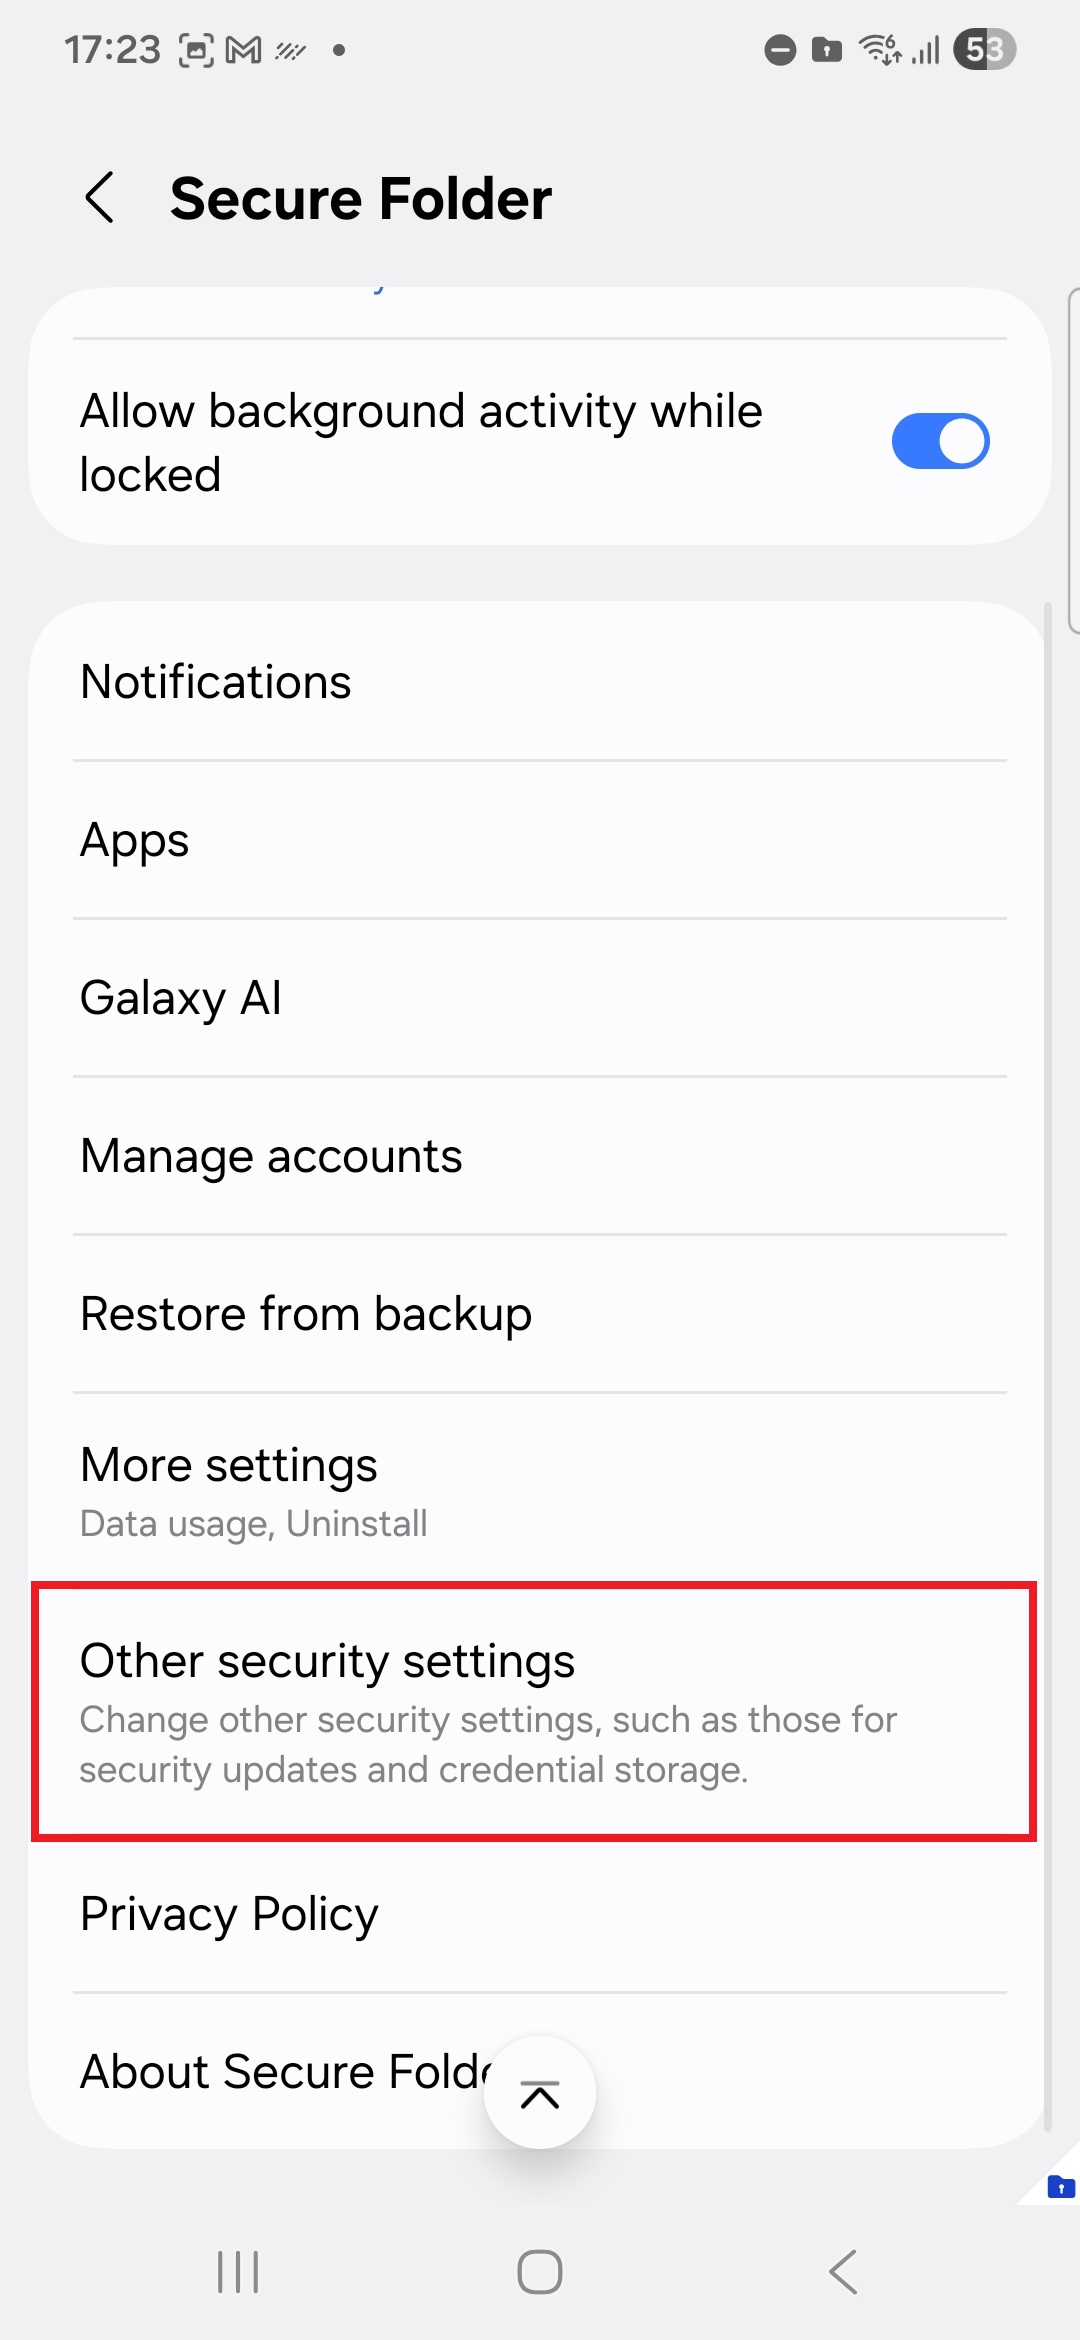The height and width of the screenshot is (2340, 1080).
Task: Disable background activity while locked switch
Action: pyautogui.click(x=940, y=441)
